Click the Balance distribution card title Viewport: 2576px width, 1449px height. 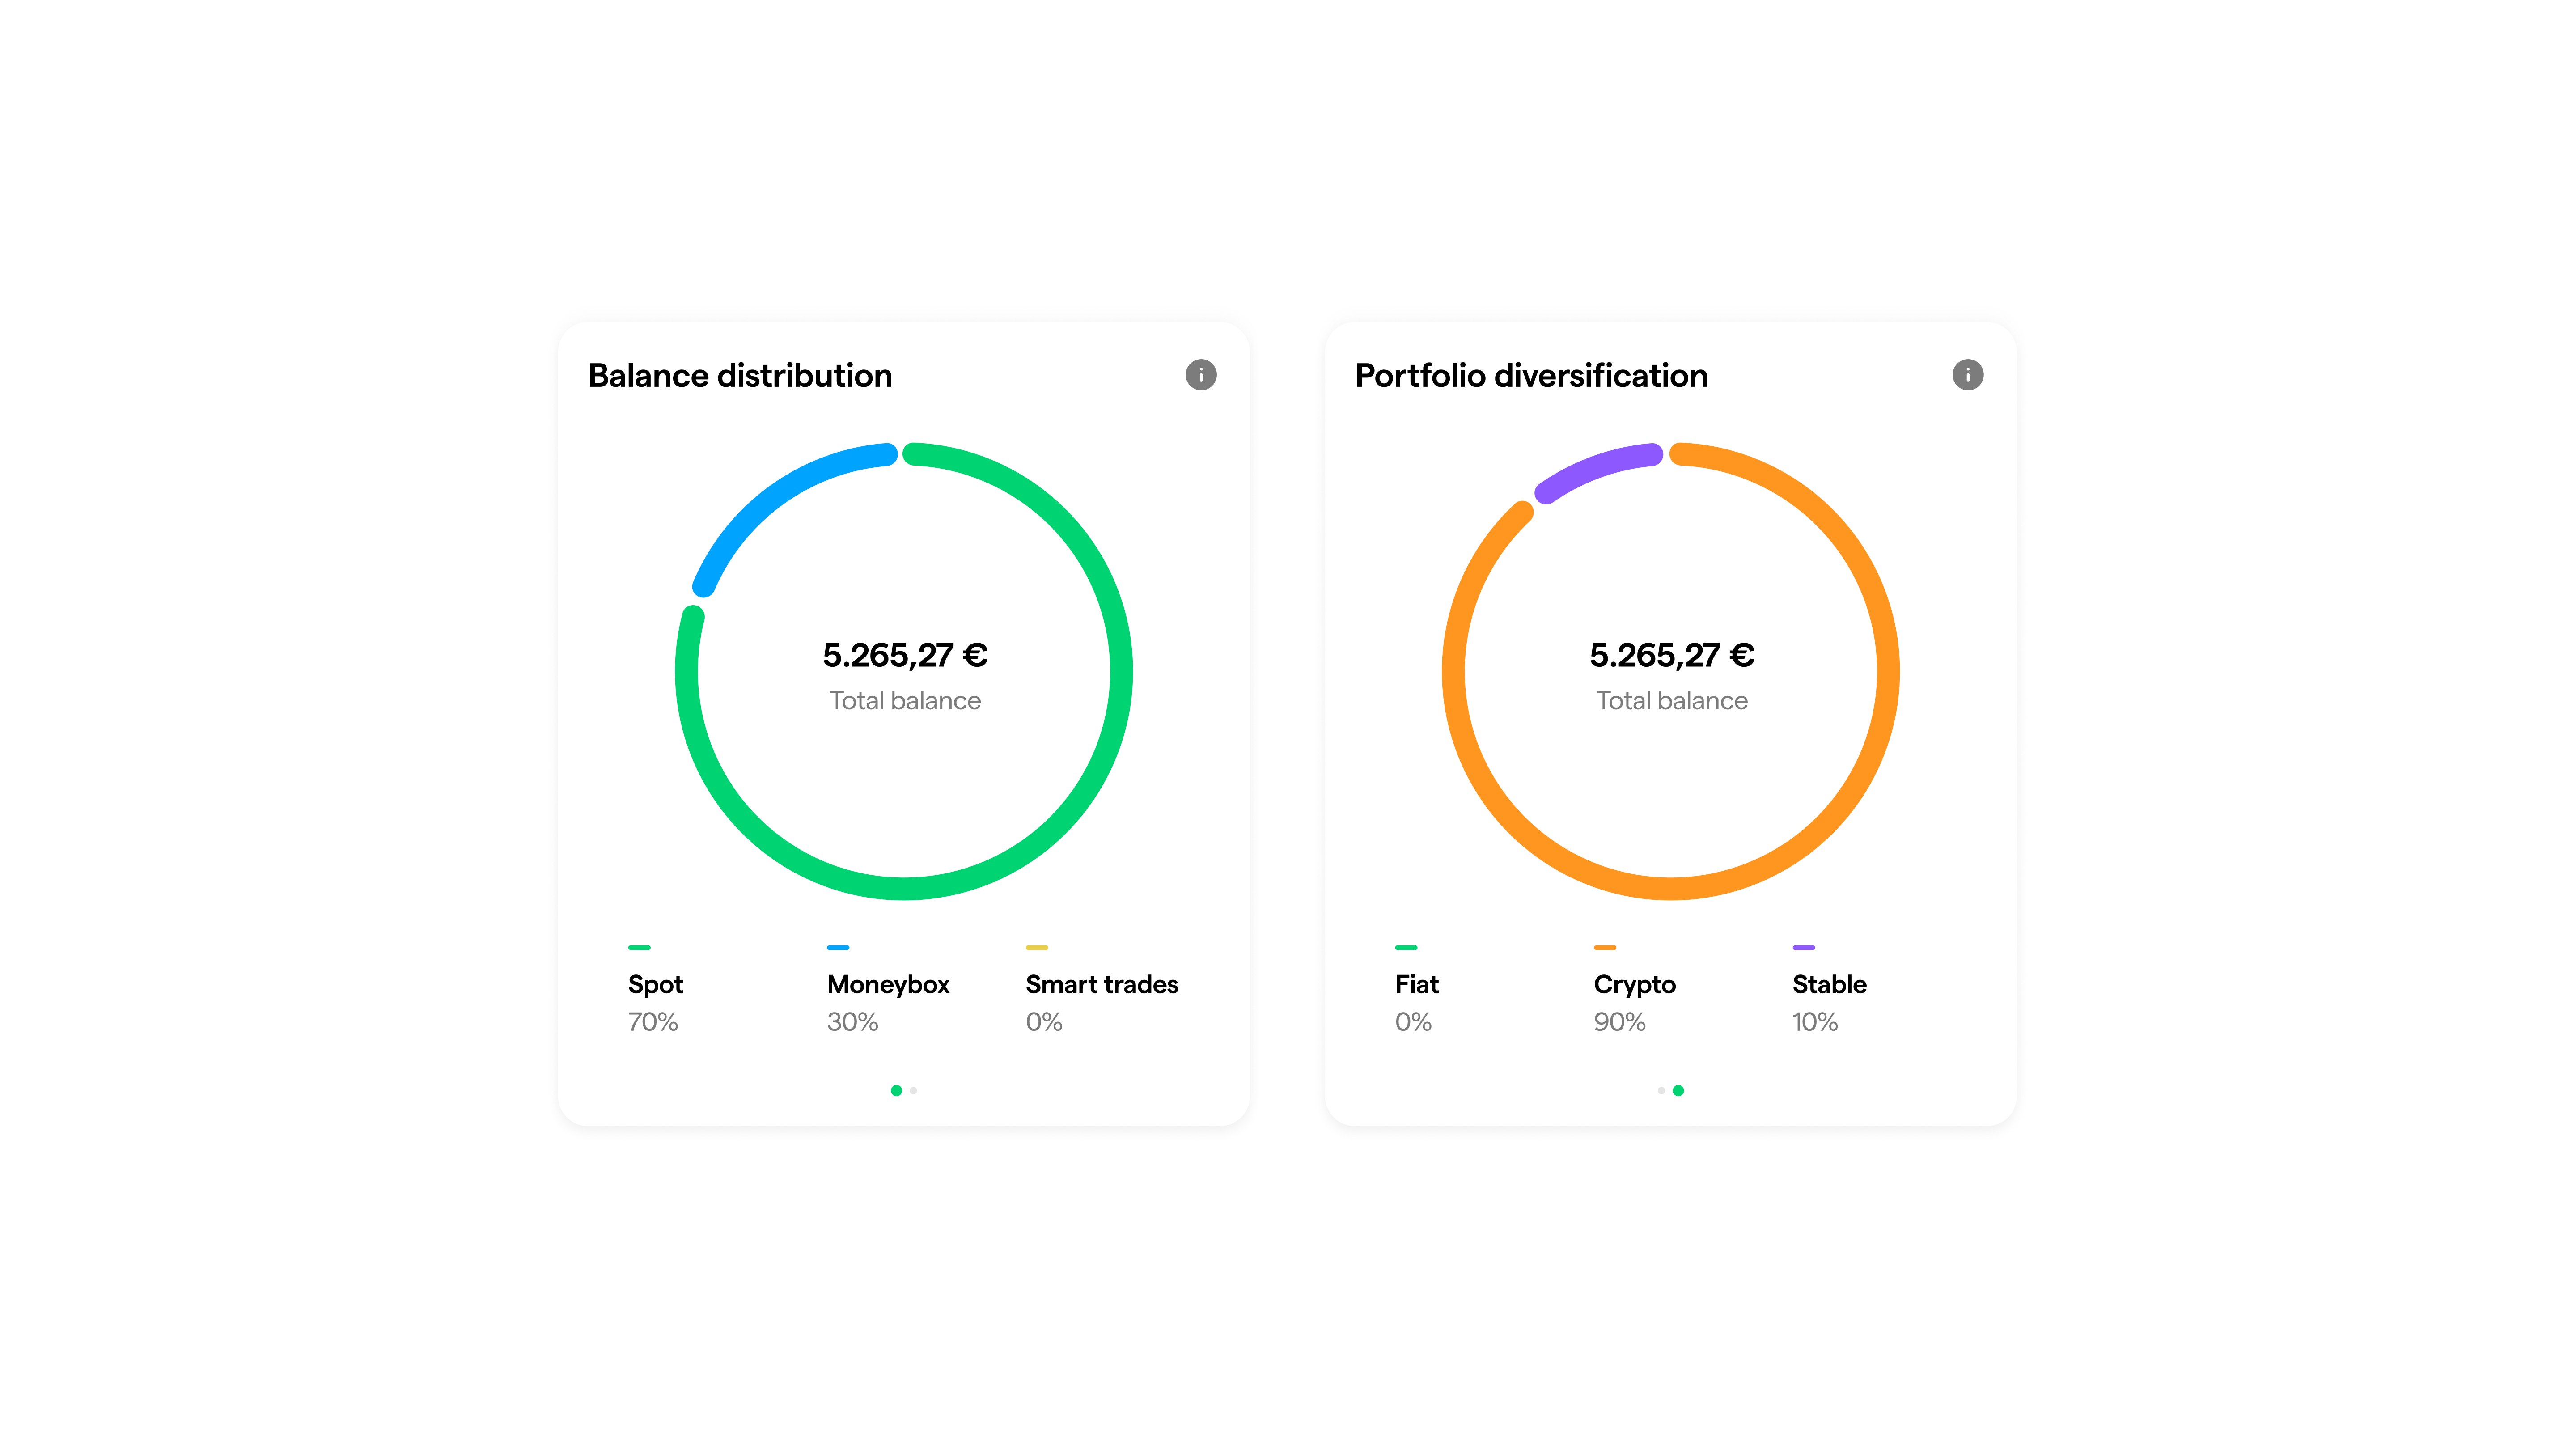click(x=740, y=376)
